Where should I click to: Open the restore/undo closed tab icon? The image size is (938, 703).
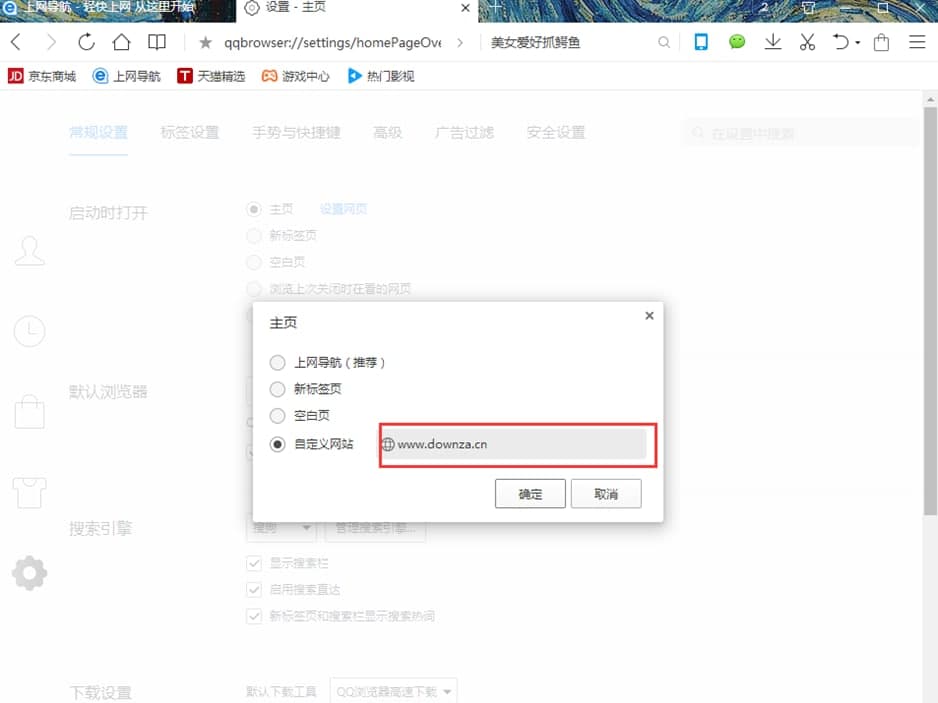coord(842,42)
